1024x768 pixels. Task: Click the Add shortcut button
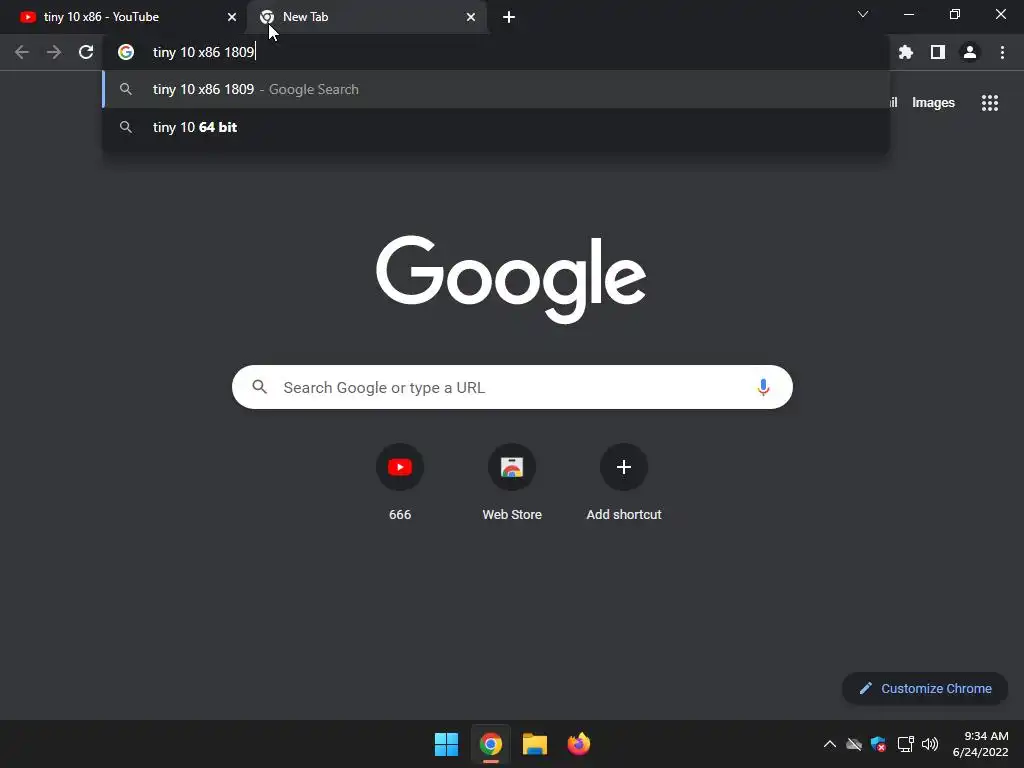pyautogui.click(x=624, y=483)
